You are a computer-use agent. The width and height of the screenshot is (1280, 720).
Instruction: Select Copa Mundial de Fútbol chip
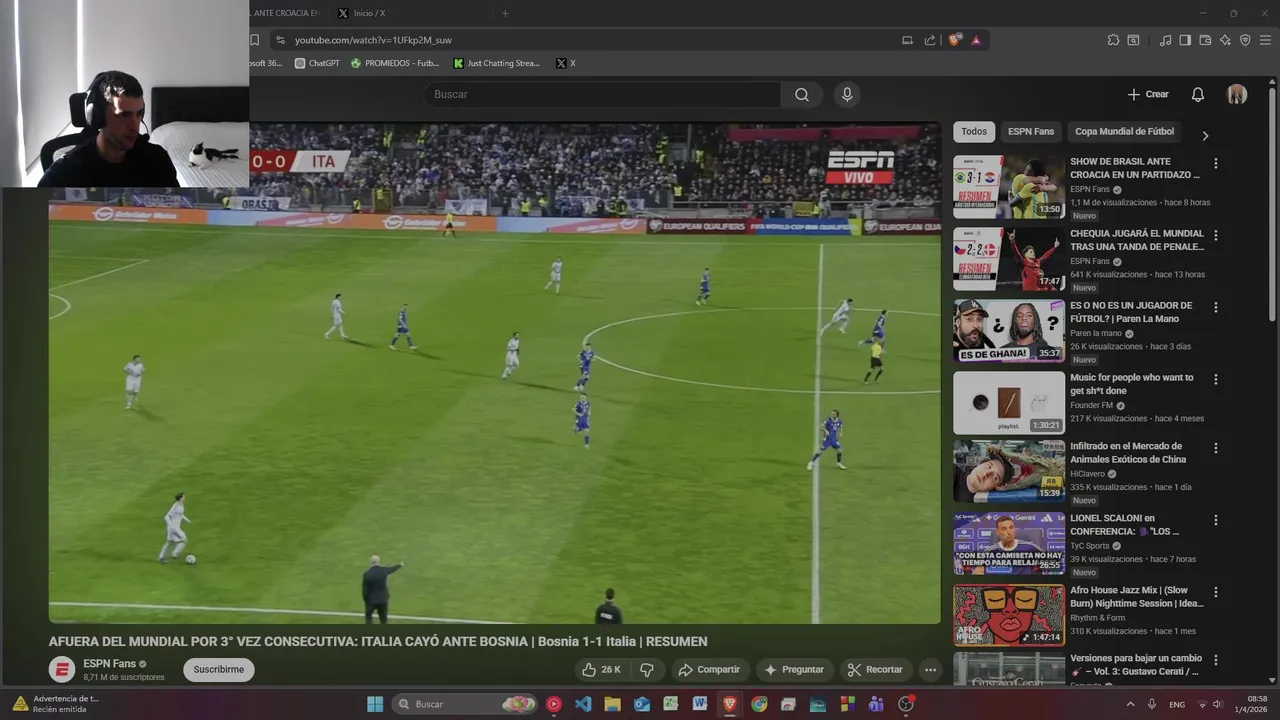click(x=1124, y=132)
